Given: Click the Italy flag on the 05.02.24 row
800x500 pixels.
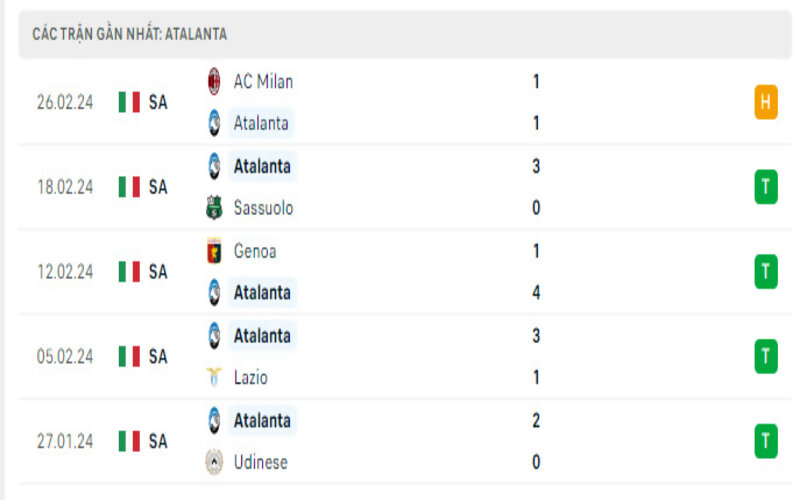Looking at the screenshot, I should [129, 356].
